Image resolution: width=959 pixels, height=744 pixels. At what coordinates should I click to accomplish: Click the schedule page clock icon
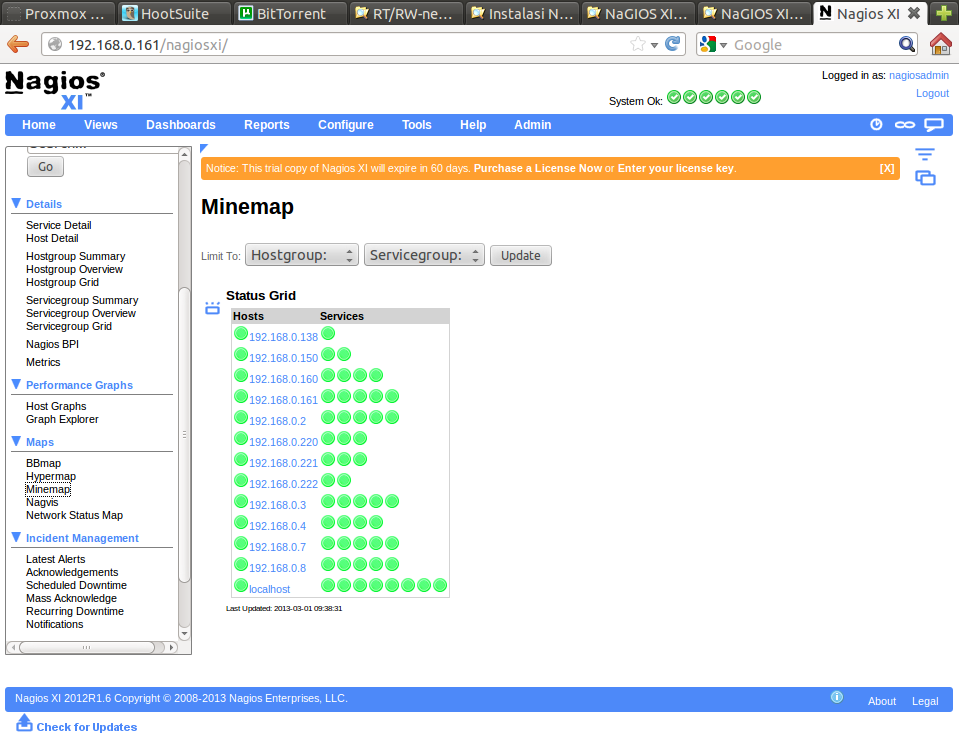876,125
